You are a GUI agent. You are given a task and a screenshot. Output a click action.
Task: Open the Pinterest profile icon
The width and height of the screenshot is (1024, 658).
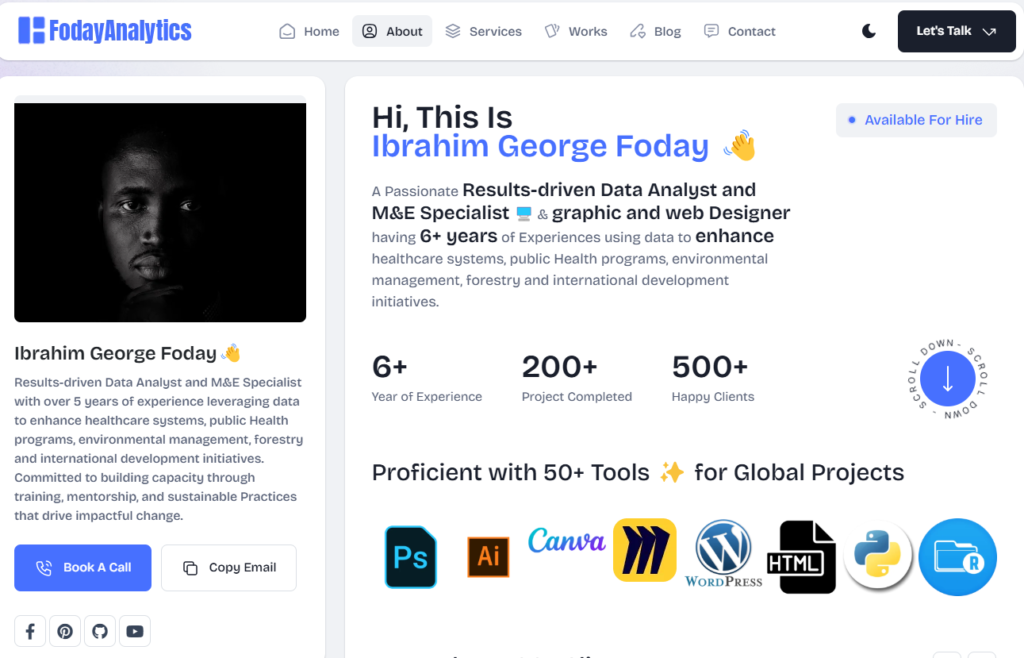(65, 631)
